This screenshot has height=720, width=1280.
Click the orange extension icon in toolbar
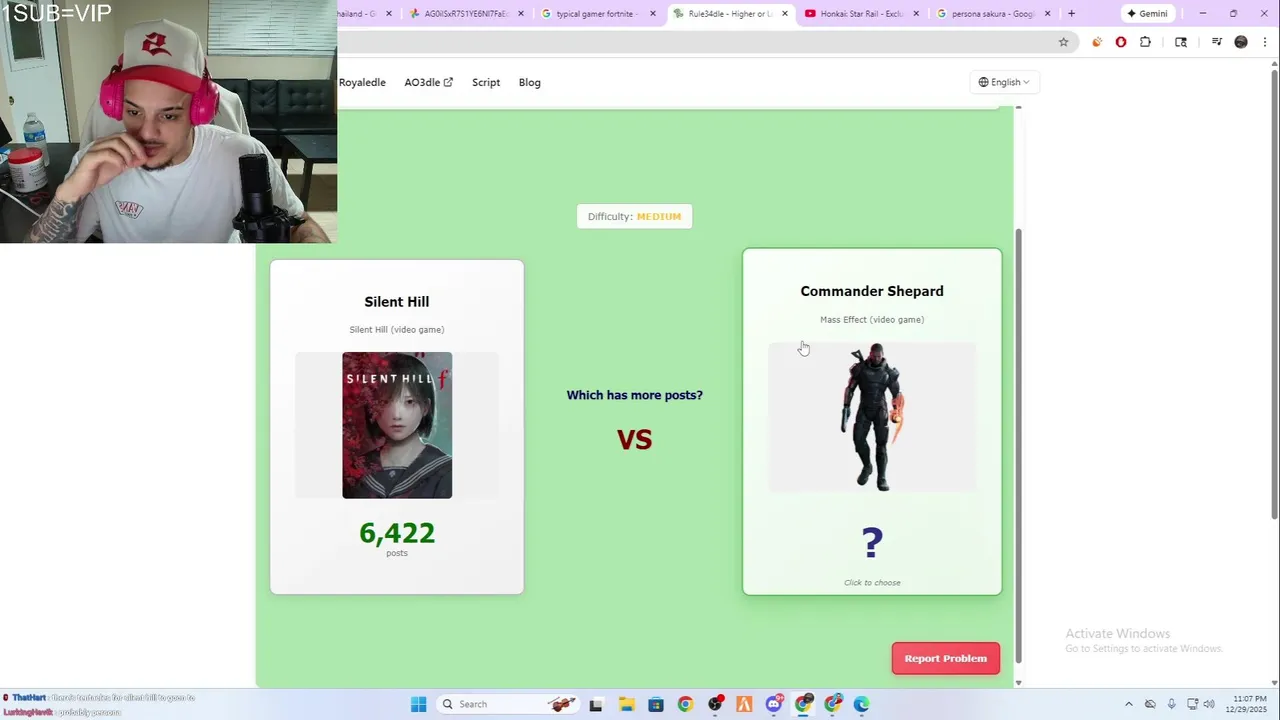(x=1097, y=42)
